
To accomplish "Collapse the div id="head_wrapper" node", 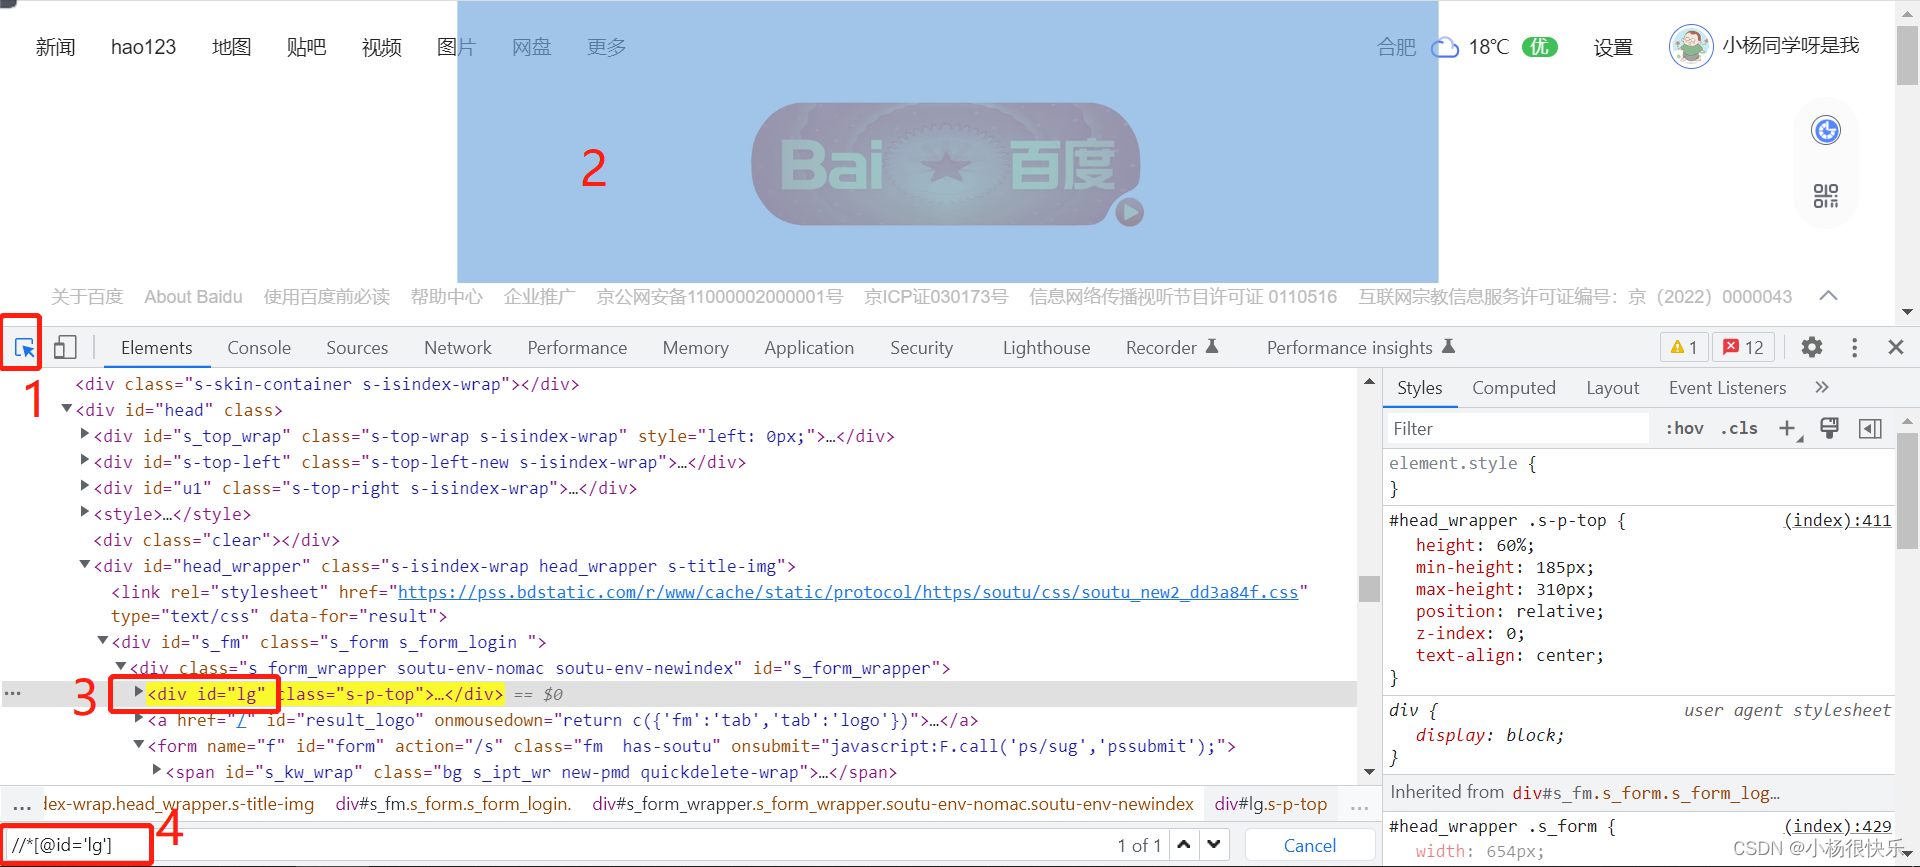I will coord(85,565).
